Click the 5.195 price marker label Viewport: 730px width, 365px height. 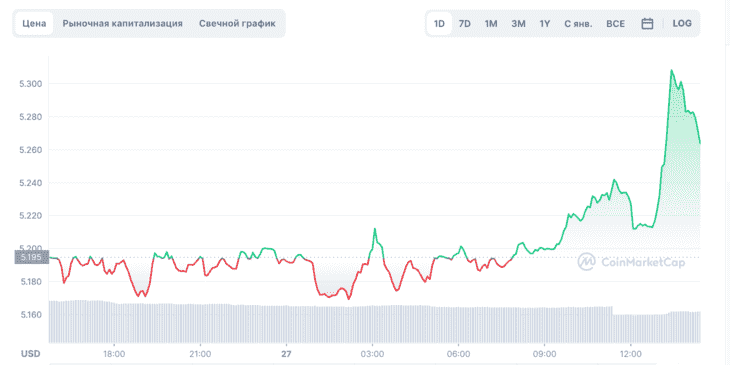point(31,257)
